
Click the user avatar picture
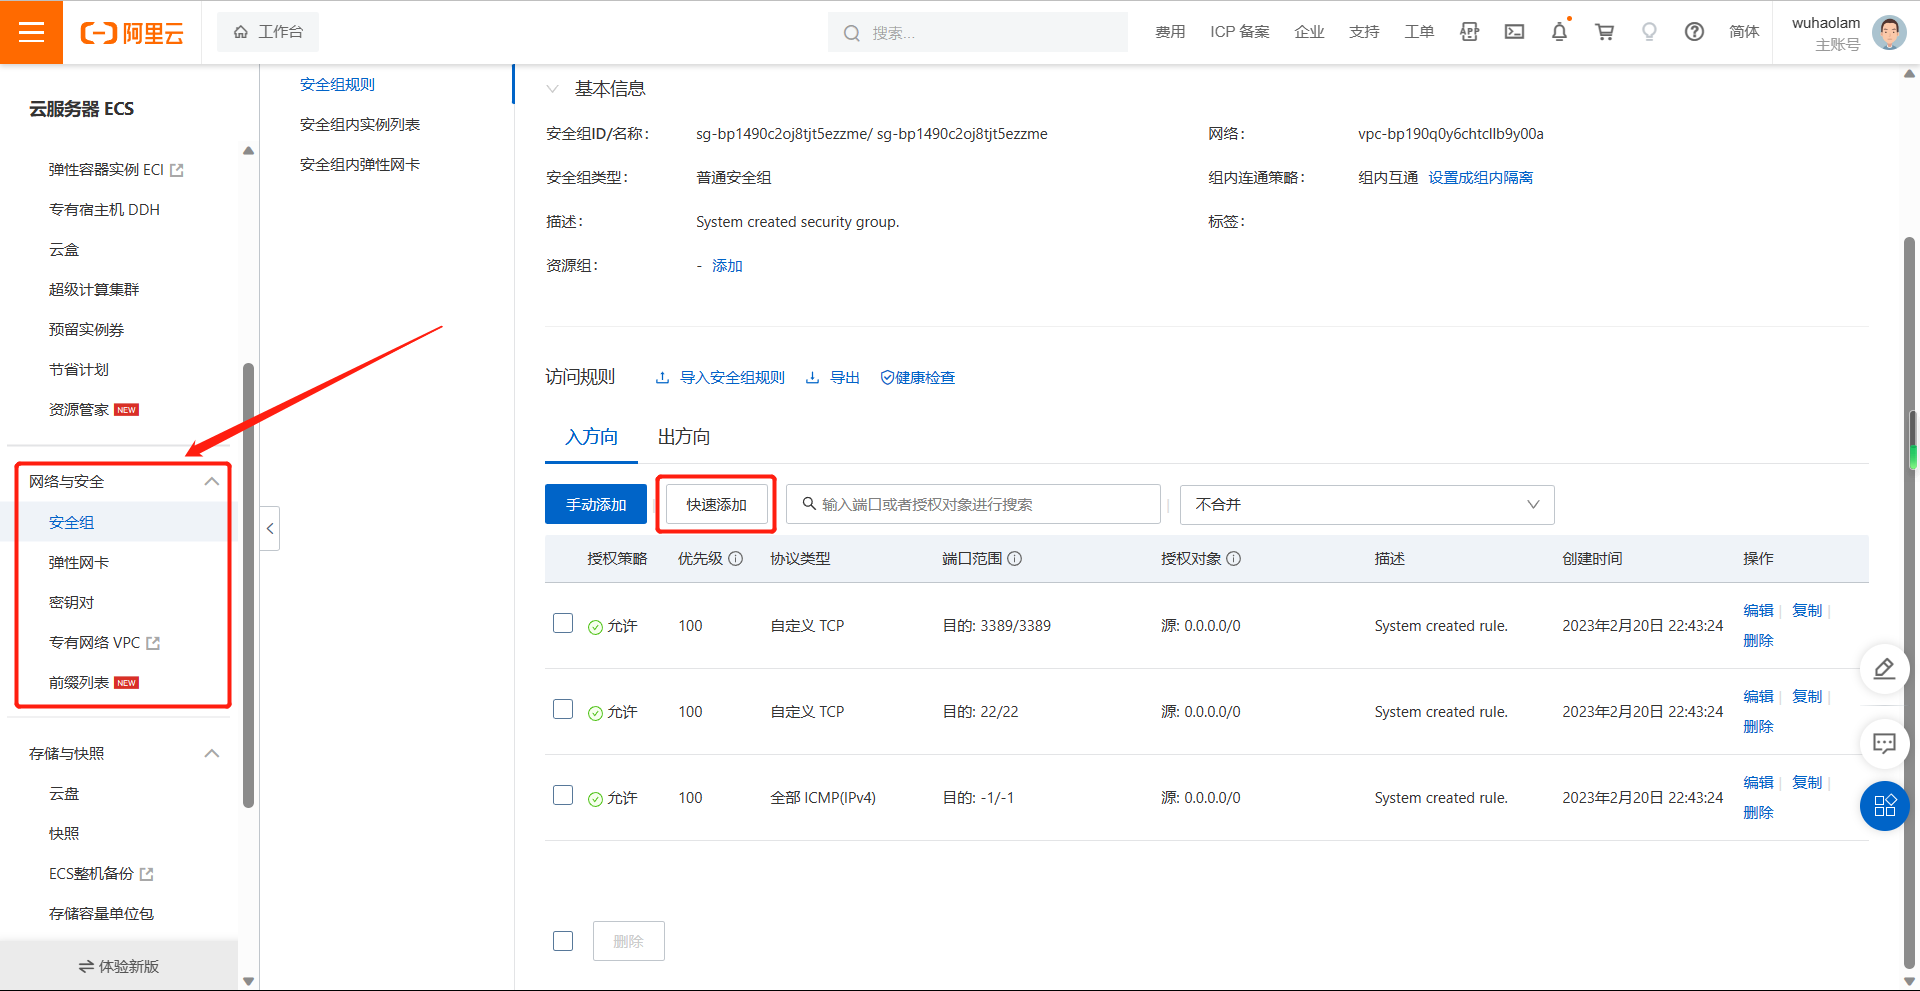click(1889, 32)
